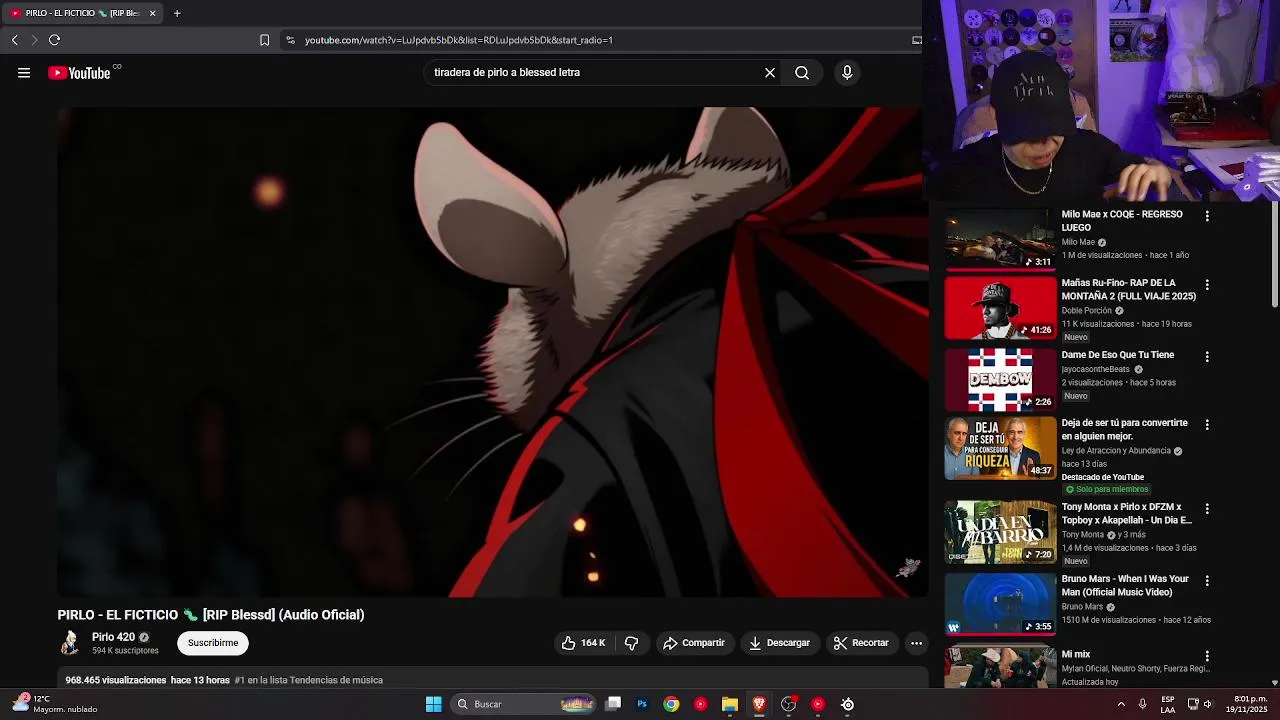The height and width of the screenshot is (720, 1280).
Task: Open Deja de ser tú para convertirte title
Action: coord(1125,429)
